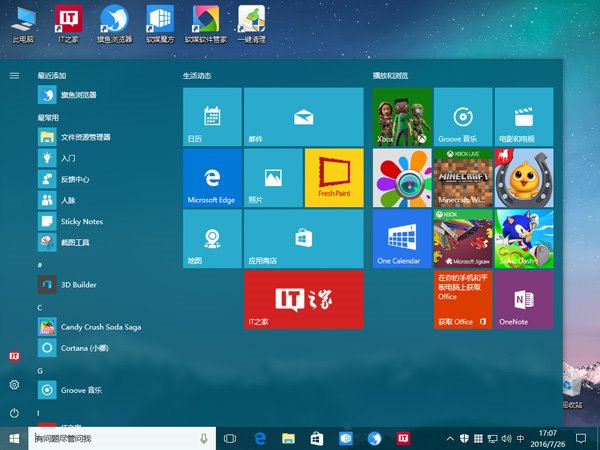
Task: Open the Fresh Paint tile
Action: pyautogui.click(x=334, y=178)
